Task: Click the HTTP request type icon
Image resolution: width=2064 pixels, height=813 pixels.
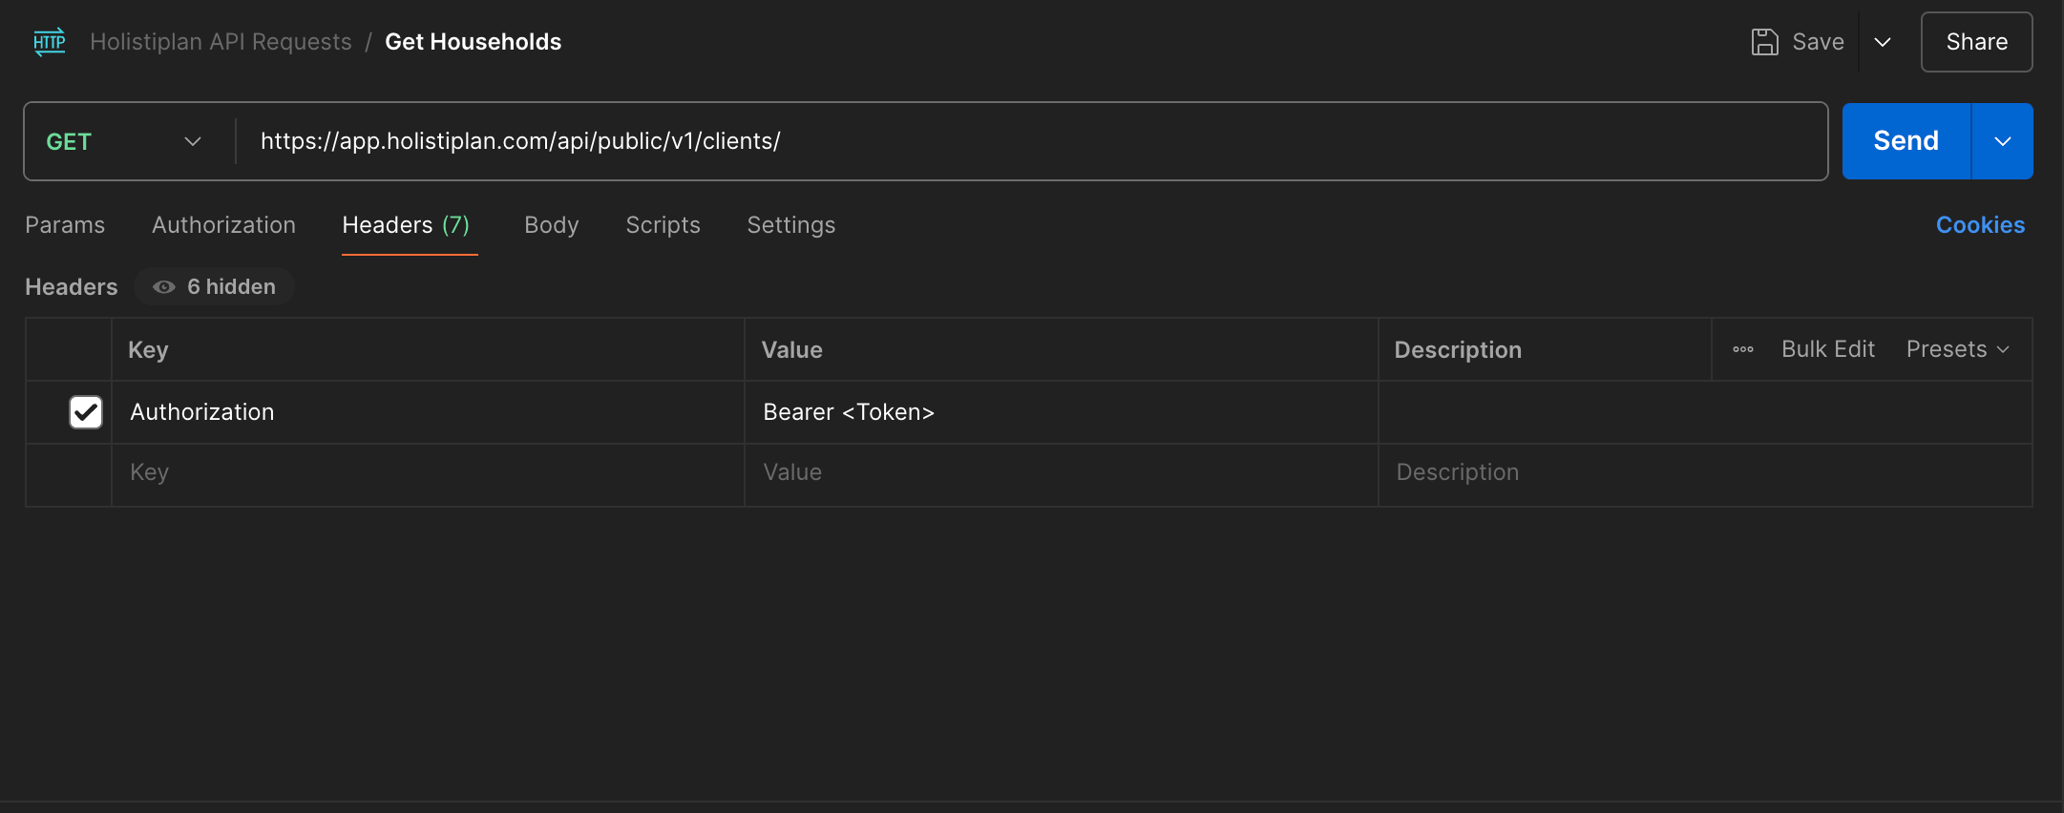Action: (48, 41)
